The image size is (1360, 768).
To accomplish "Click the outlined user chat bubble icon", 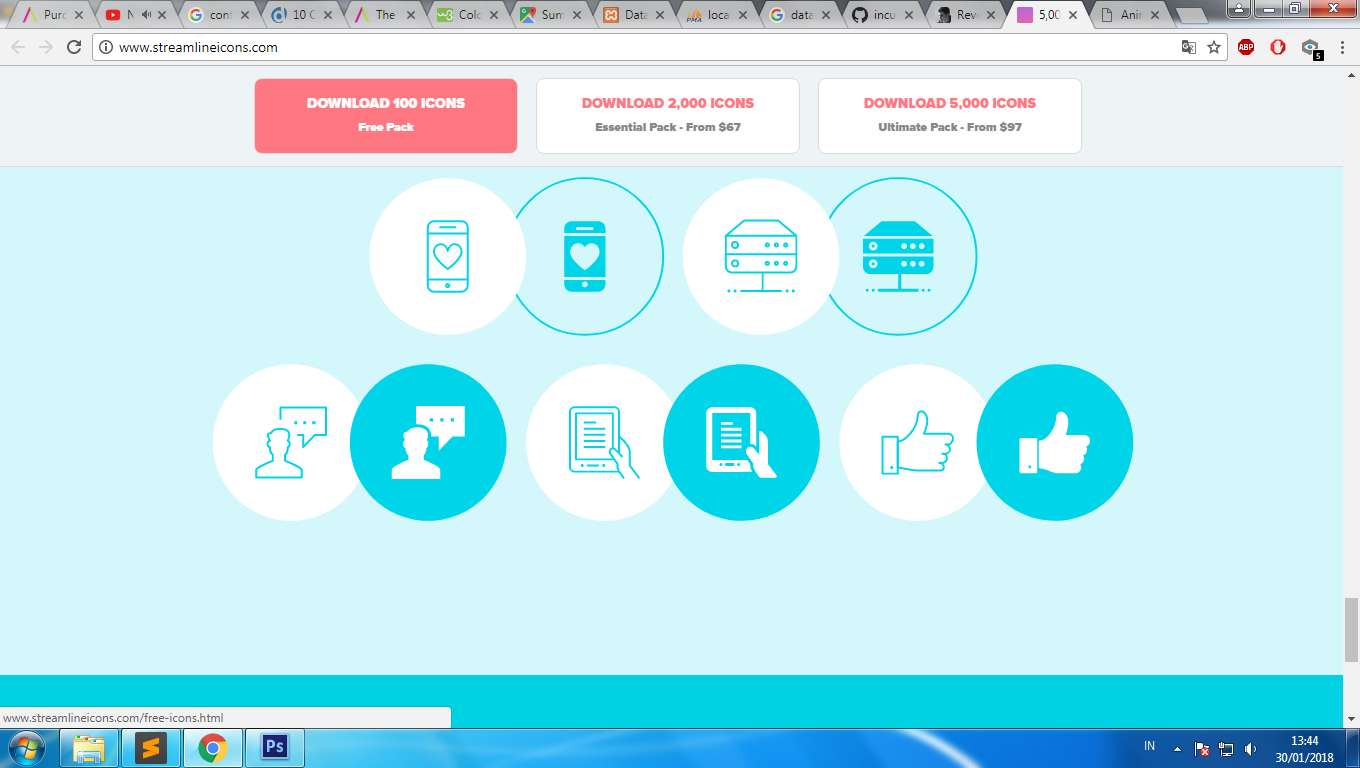I will point(291,442).
